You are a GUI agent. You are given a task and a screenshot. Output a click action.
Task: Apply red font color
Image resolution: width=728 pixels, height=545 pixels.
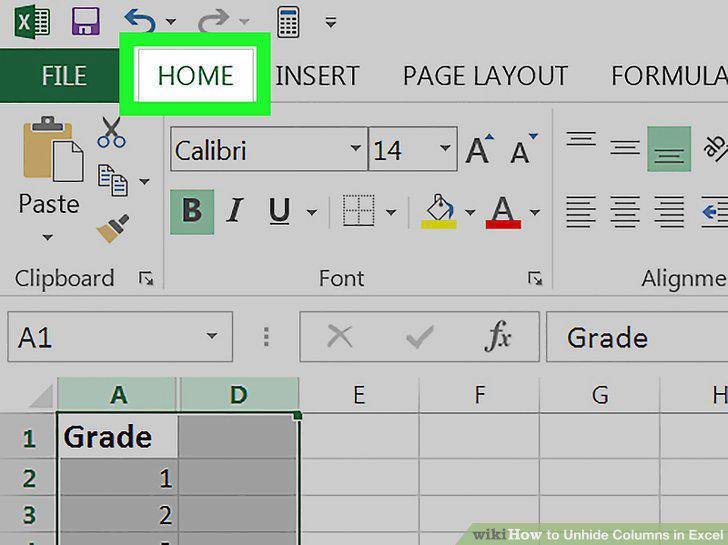click(503, 211)
